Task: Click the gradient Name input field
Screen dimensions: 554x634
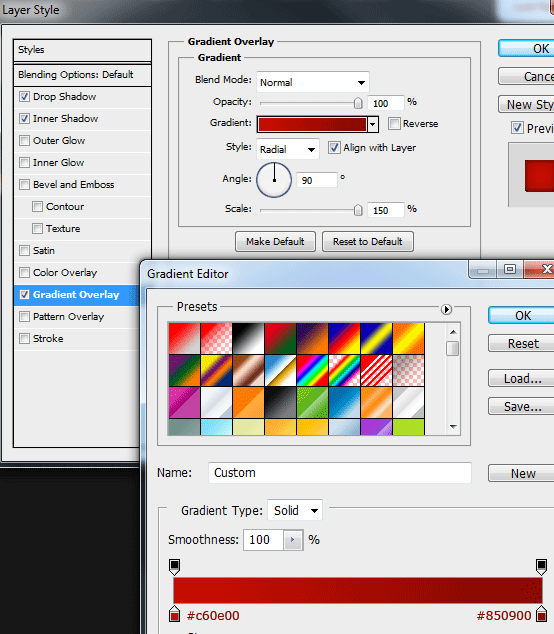Action: coord(340,473)
